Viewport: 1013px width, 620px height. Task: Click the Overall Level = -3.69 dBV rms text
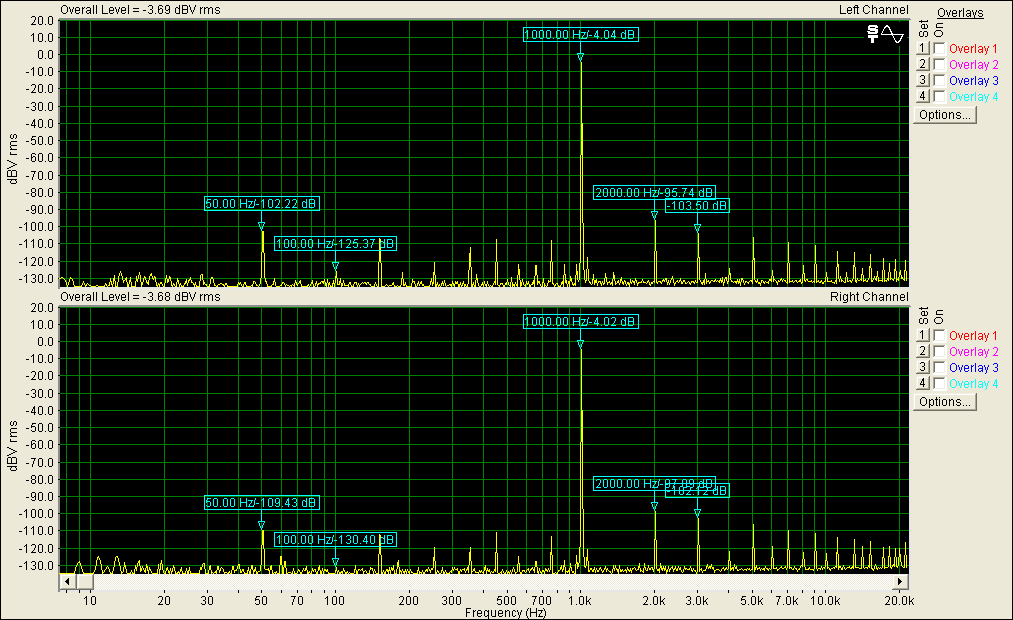click(x=140, y=10)
